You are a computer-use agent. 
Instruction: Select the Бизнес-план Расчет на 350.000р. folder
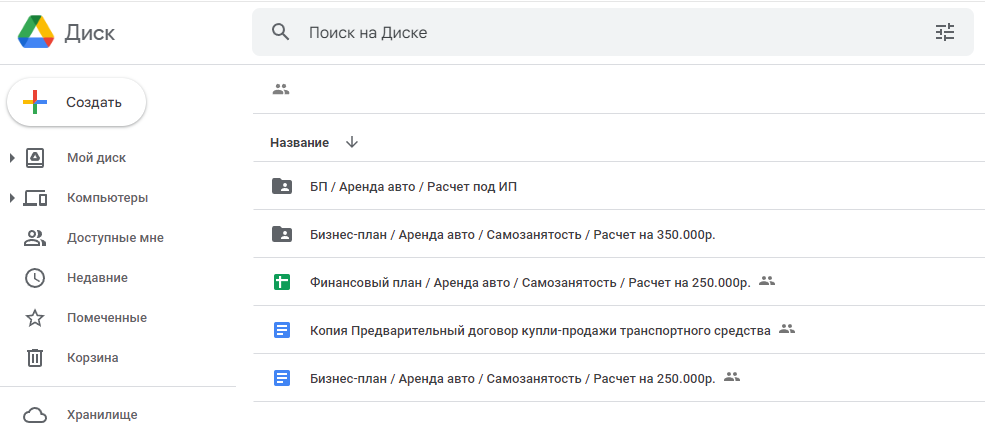[513, 234]
